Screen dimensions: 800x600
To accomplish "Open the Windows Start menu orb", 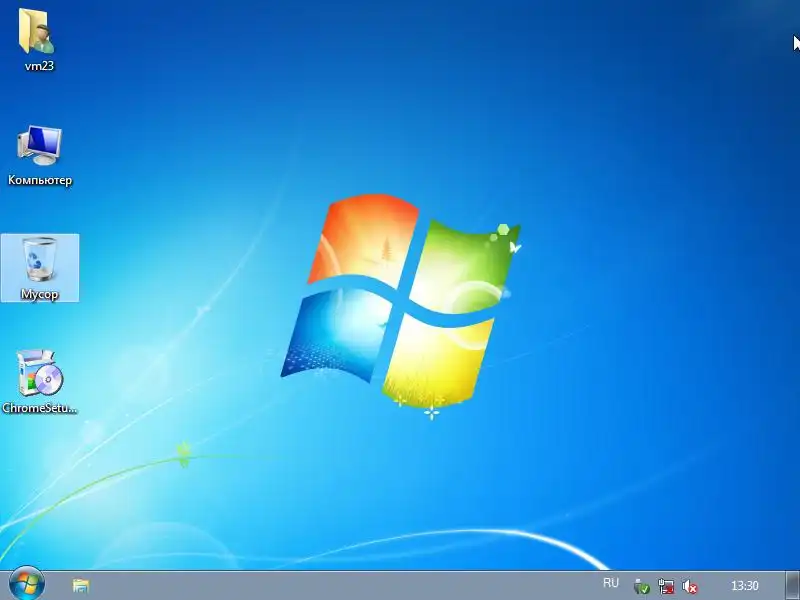I will [x=27, y=584].
